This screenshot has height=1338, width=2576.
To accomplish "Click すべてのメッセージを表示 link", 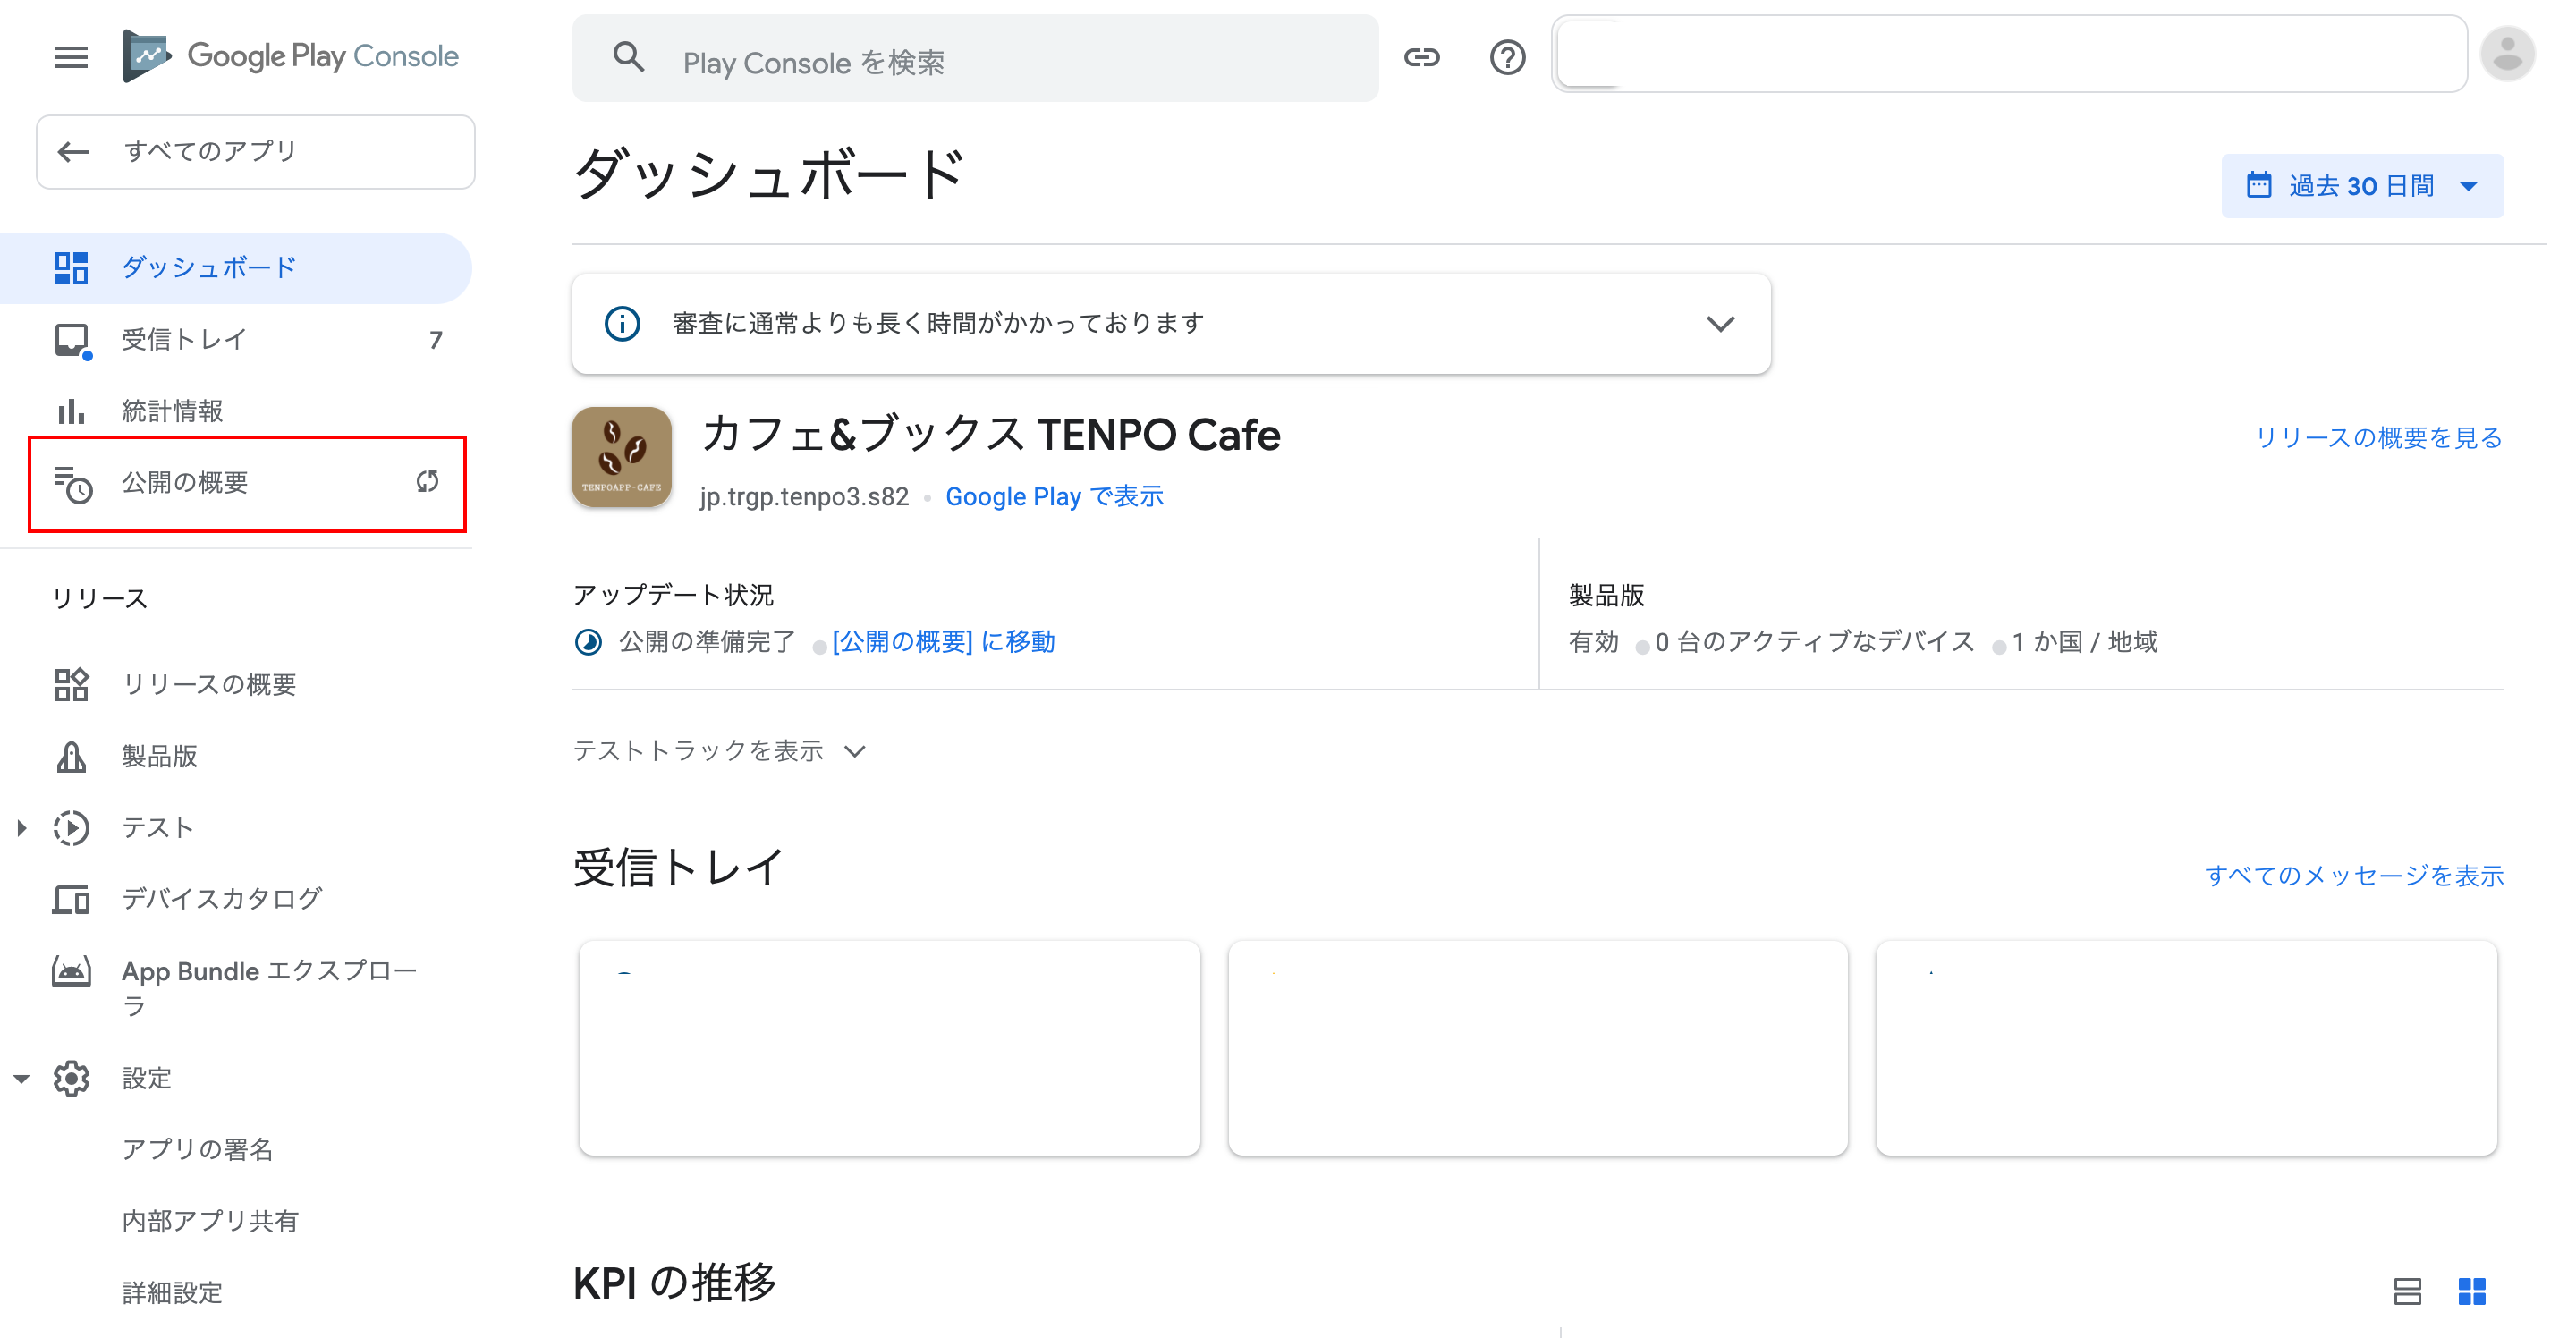I will point(2354,876).
